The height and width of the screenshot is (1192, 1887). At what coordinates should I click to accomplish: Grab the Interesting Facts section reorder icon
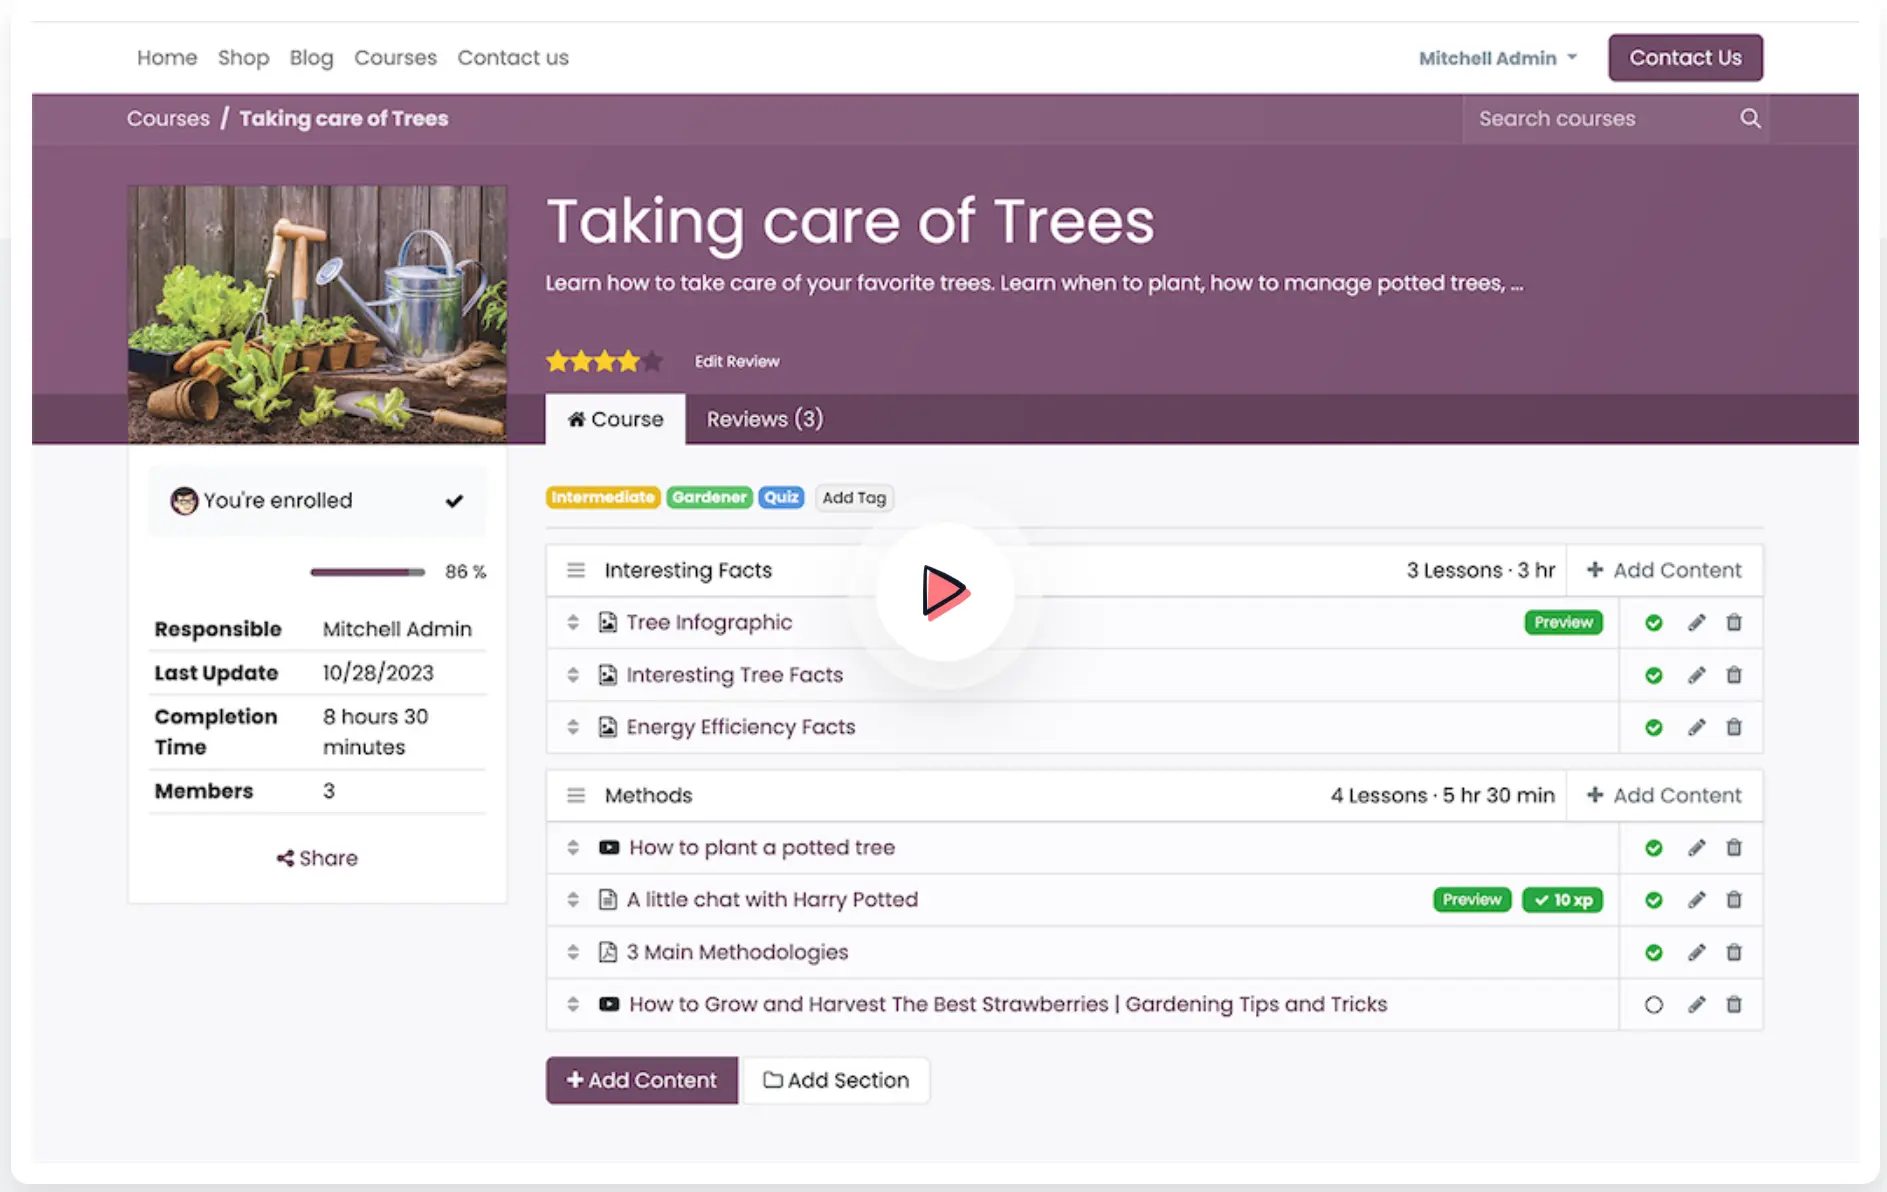pos(576,570)
